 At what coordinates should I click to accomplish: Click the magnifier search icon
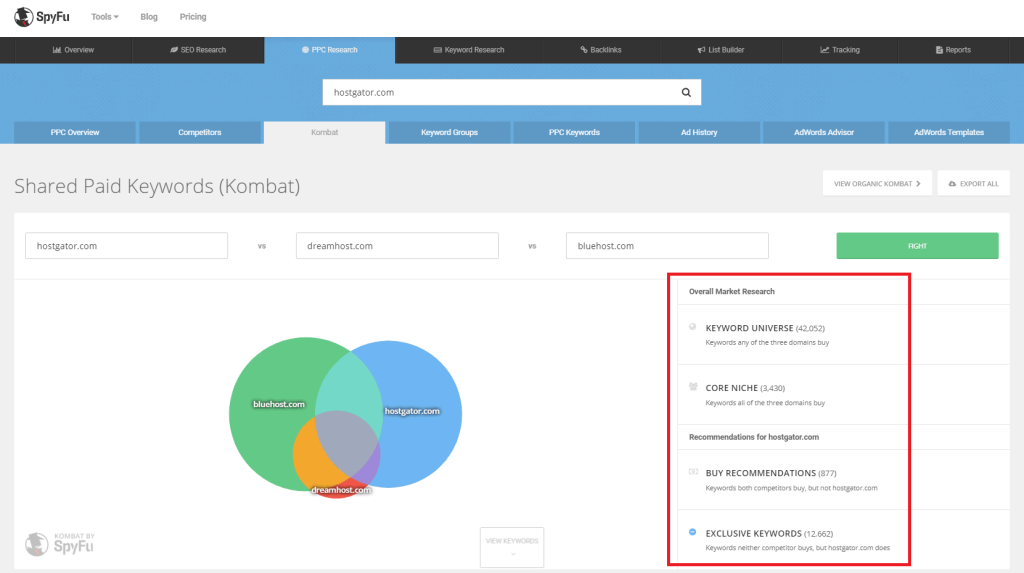point(686,92)
